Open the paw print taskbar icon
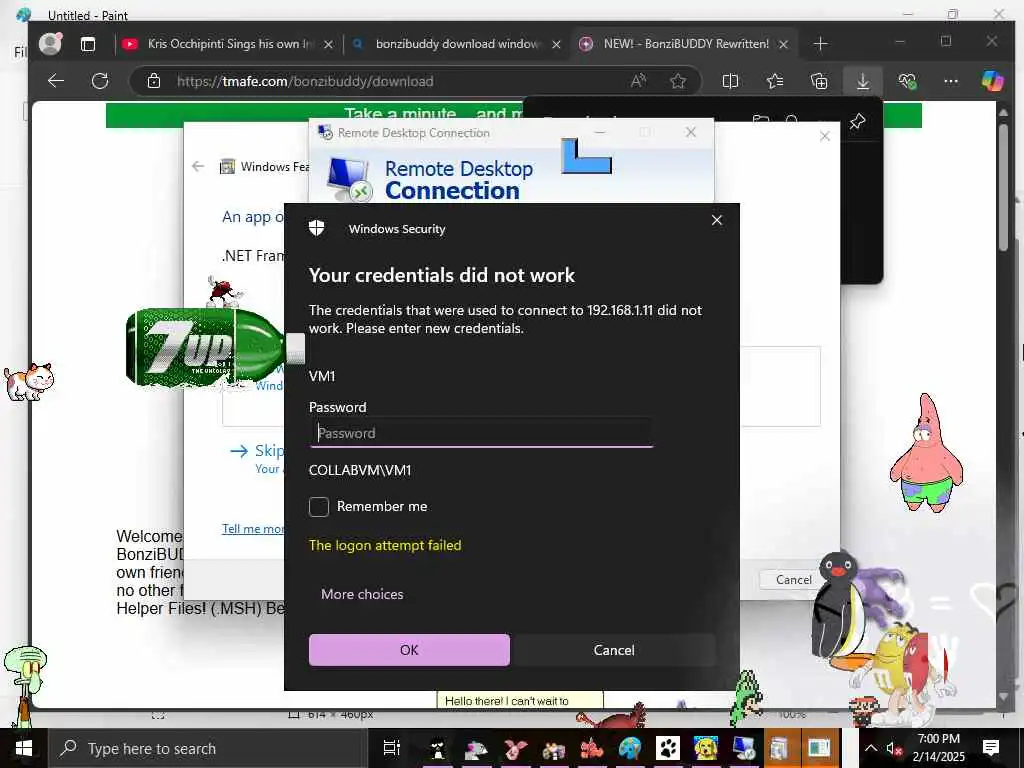The image size is (1024, 768). click(x=668, y=748)
